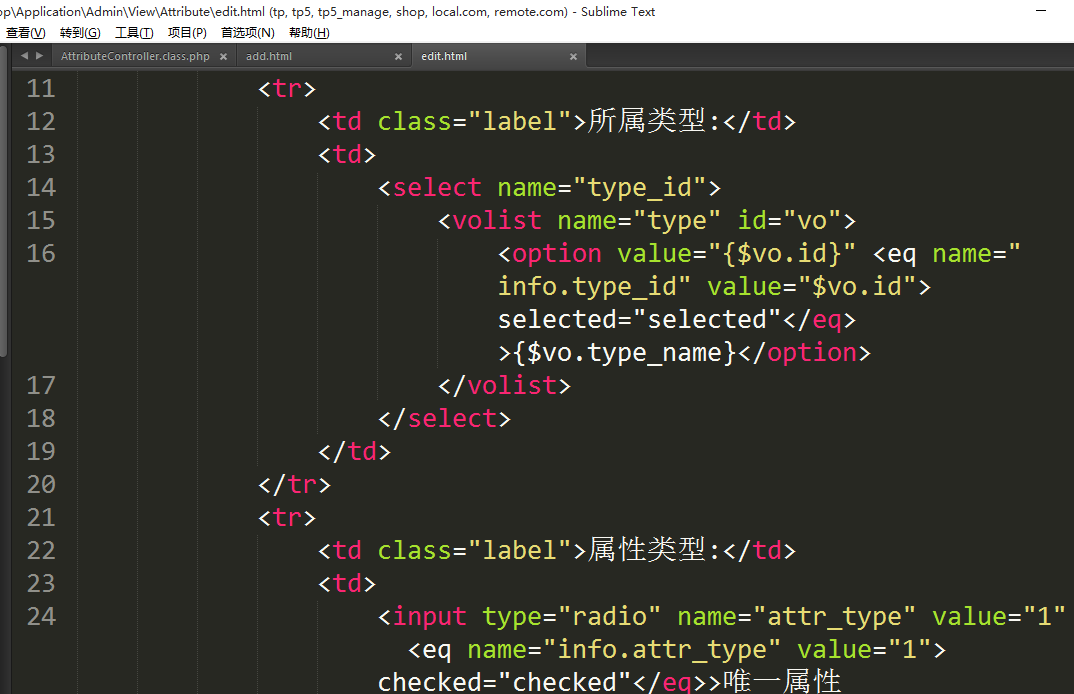
Task: Click line number 24 in the gutter
Action: 41,616
